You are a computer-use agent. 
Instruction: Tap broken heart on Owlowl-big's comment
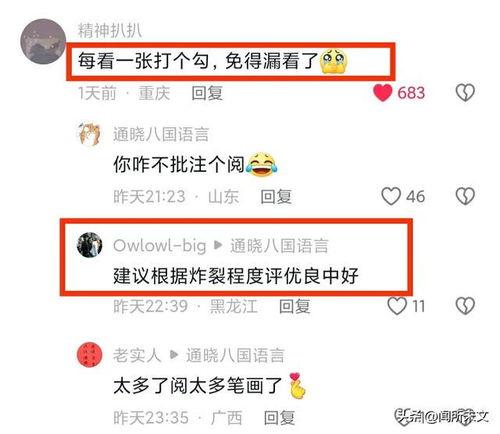pyautogui.click(x=465, y=306)
